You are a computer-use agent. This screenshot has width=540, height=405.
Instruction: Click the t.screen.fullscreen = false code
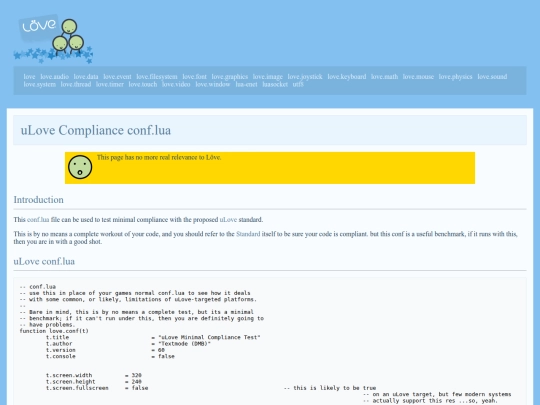pos(97,388)
